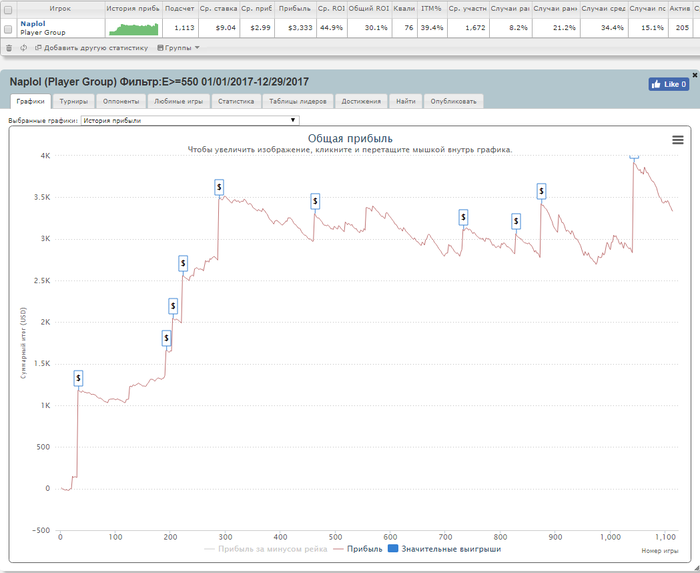Click the Общая прибыль chart title
700x573 pixels.
(350, 139)
